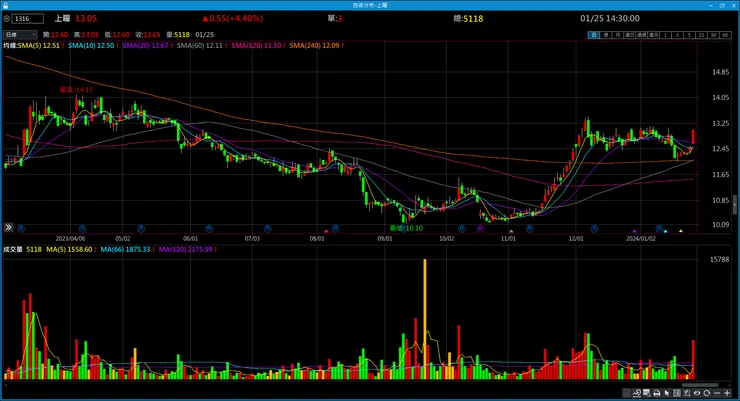
Task: Select the 還週 adjusted weekly period
Action: click(x=642, y=35)
